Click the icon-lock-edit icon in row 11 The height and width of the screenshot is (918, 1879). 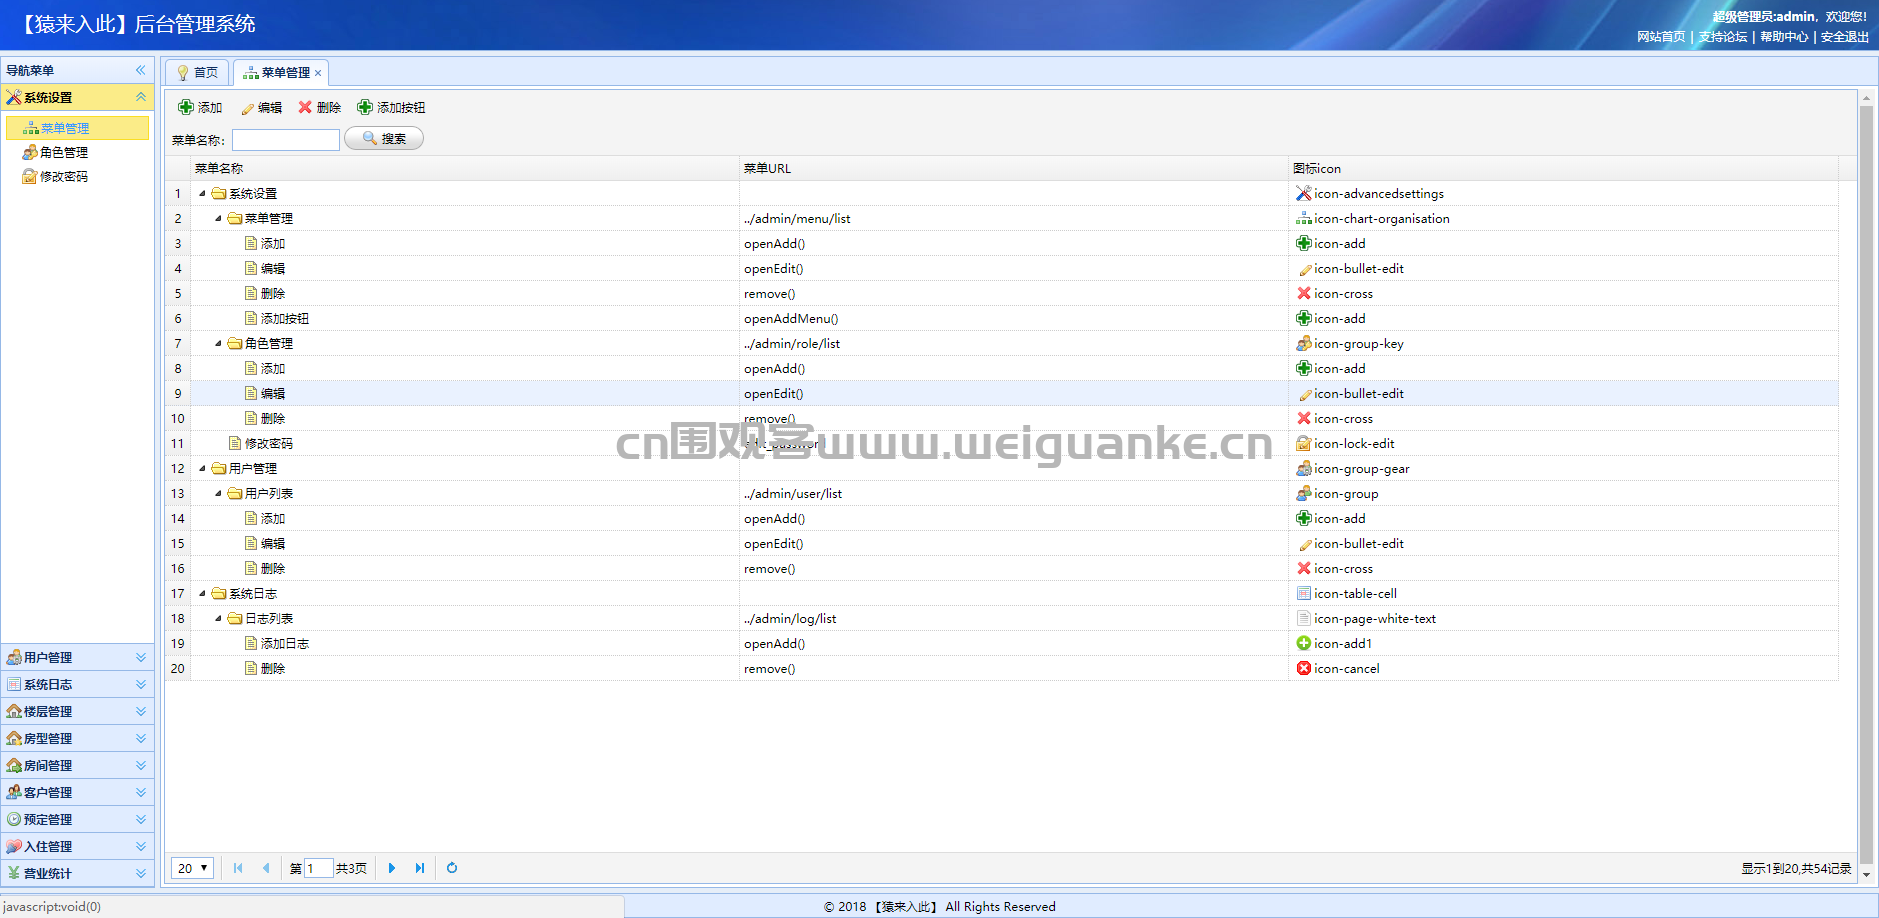pyautogui.click(x=1304, y=443)
